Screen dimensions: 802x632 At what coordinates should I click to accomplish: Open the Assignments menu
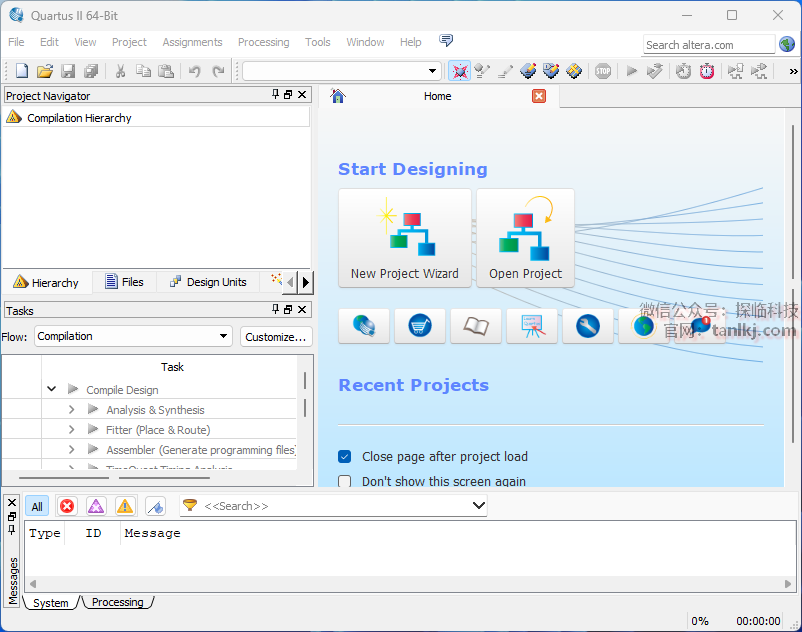pos(192,42)
